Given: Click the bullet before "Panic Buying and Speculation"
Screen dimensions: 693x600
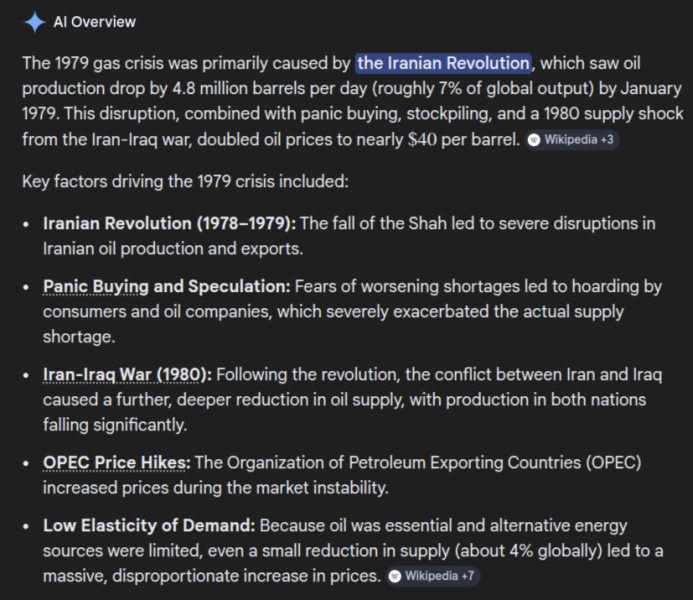Looking at the screenshot, I should 28,288.
